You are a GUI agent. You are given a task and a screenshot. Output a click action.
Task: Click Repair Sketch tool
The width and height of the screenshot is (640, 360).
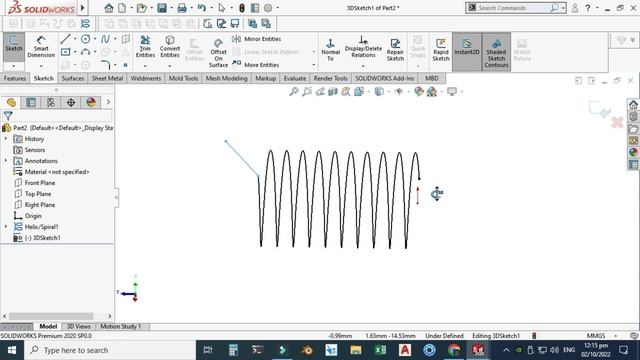[x=395, y=50]
